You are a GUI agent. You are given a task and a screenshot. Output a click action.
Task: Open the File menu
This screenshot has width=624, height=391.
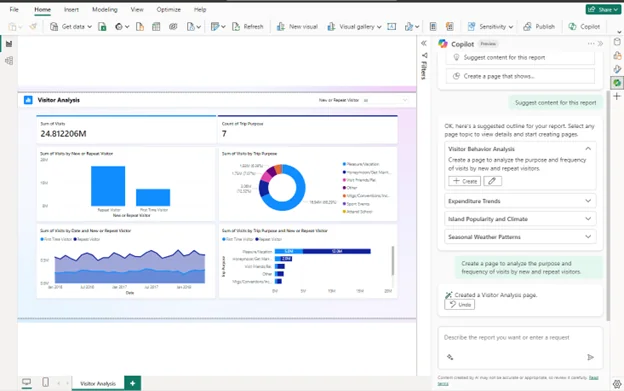click(x=14, y=10)
